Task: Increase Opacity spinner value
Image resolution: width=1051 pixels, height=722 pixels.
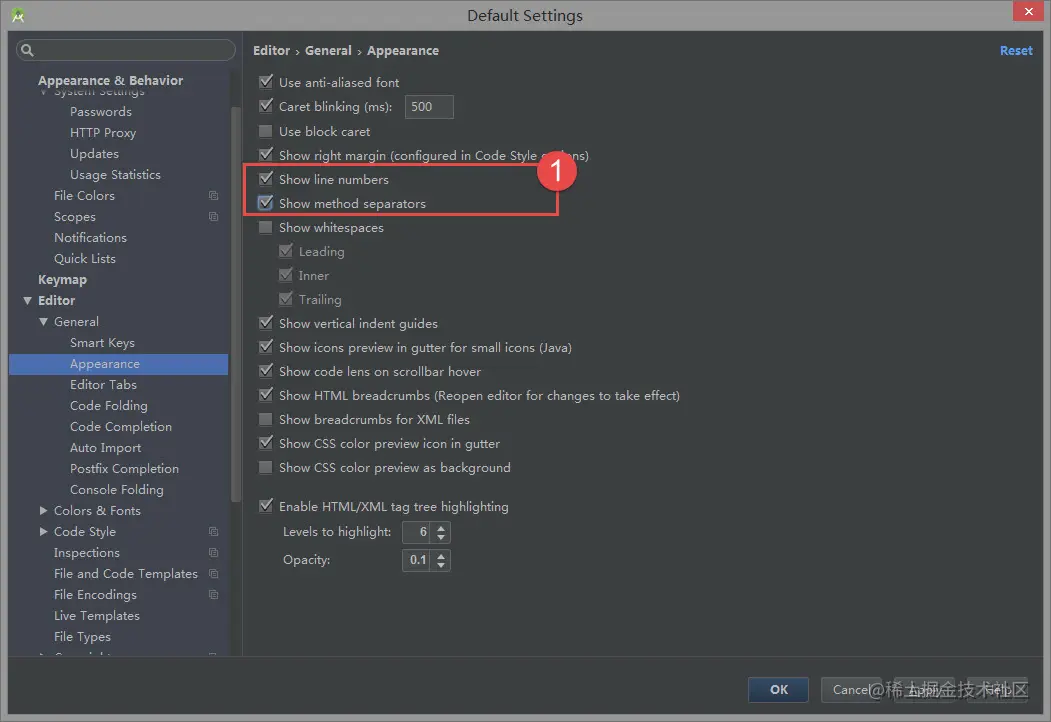Action: [441, 556]
